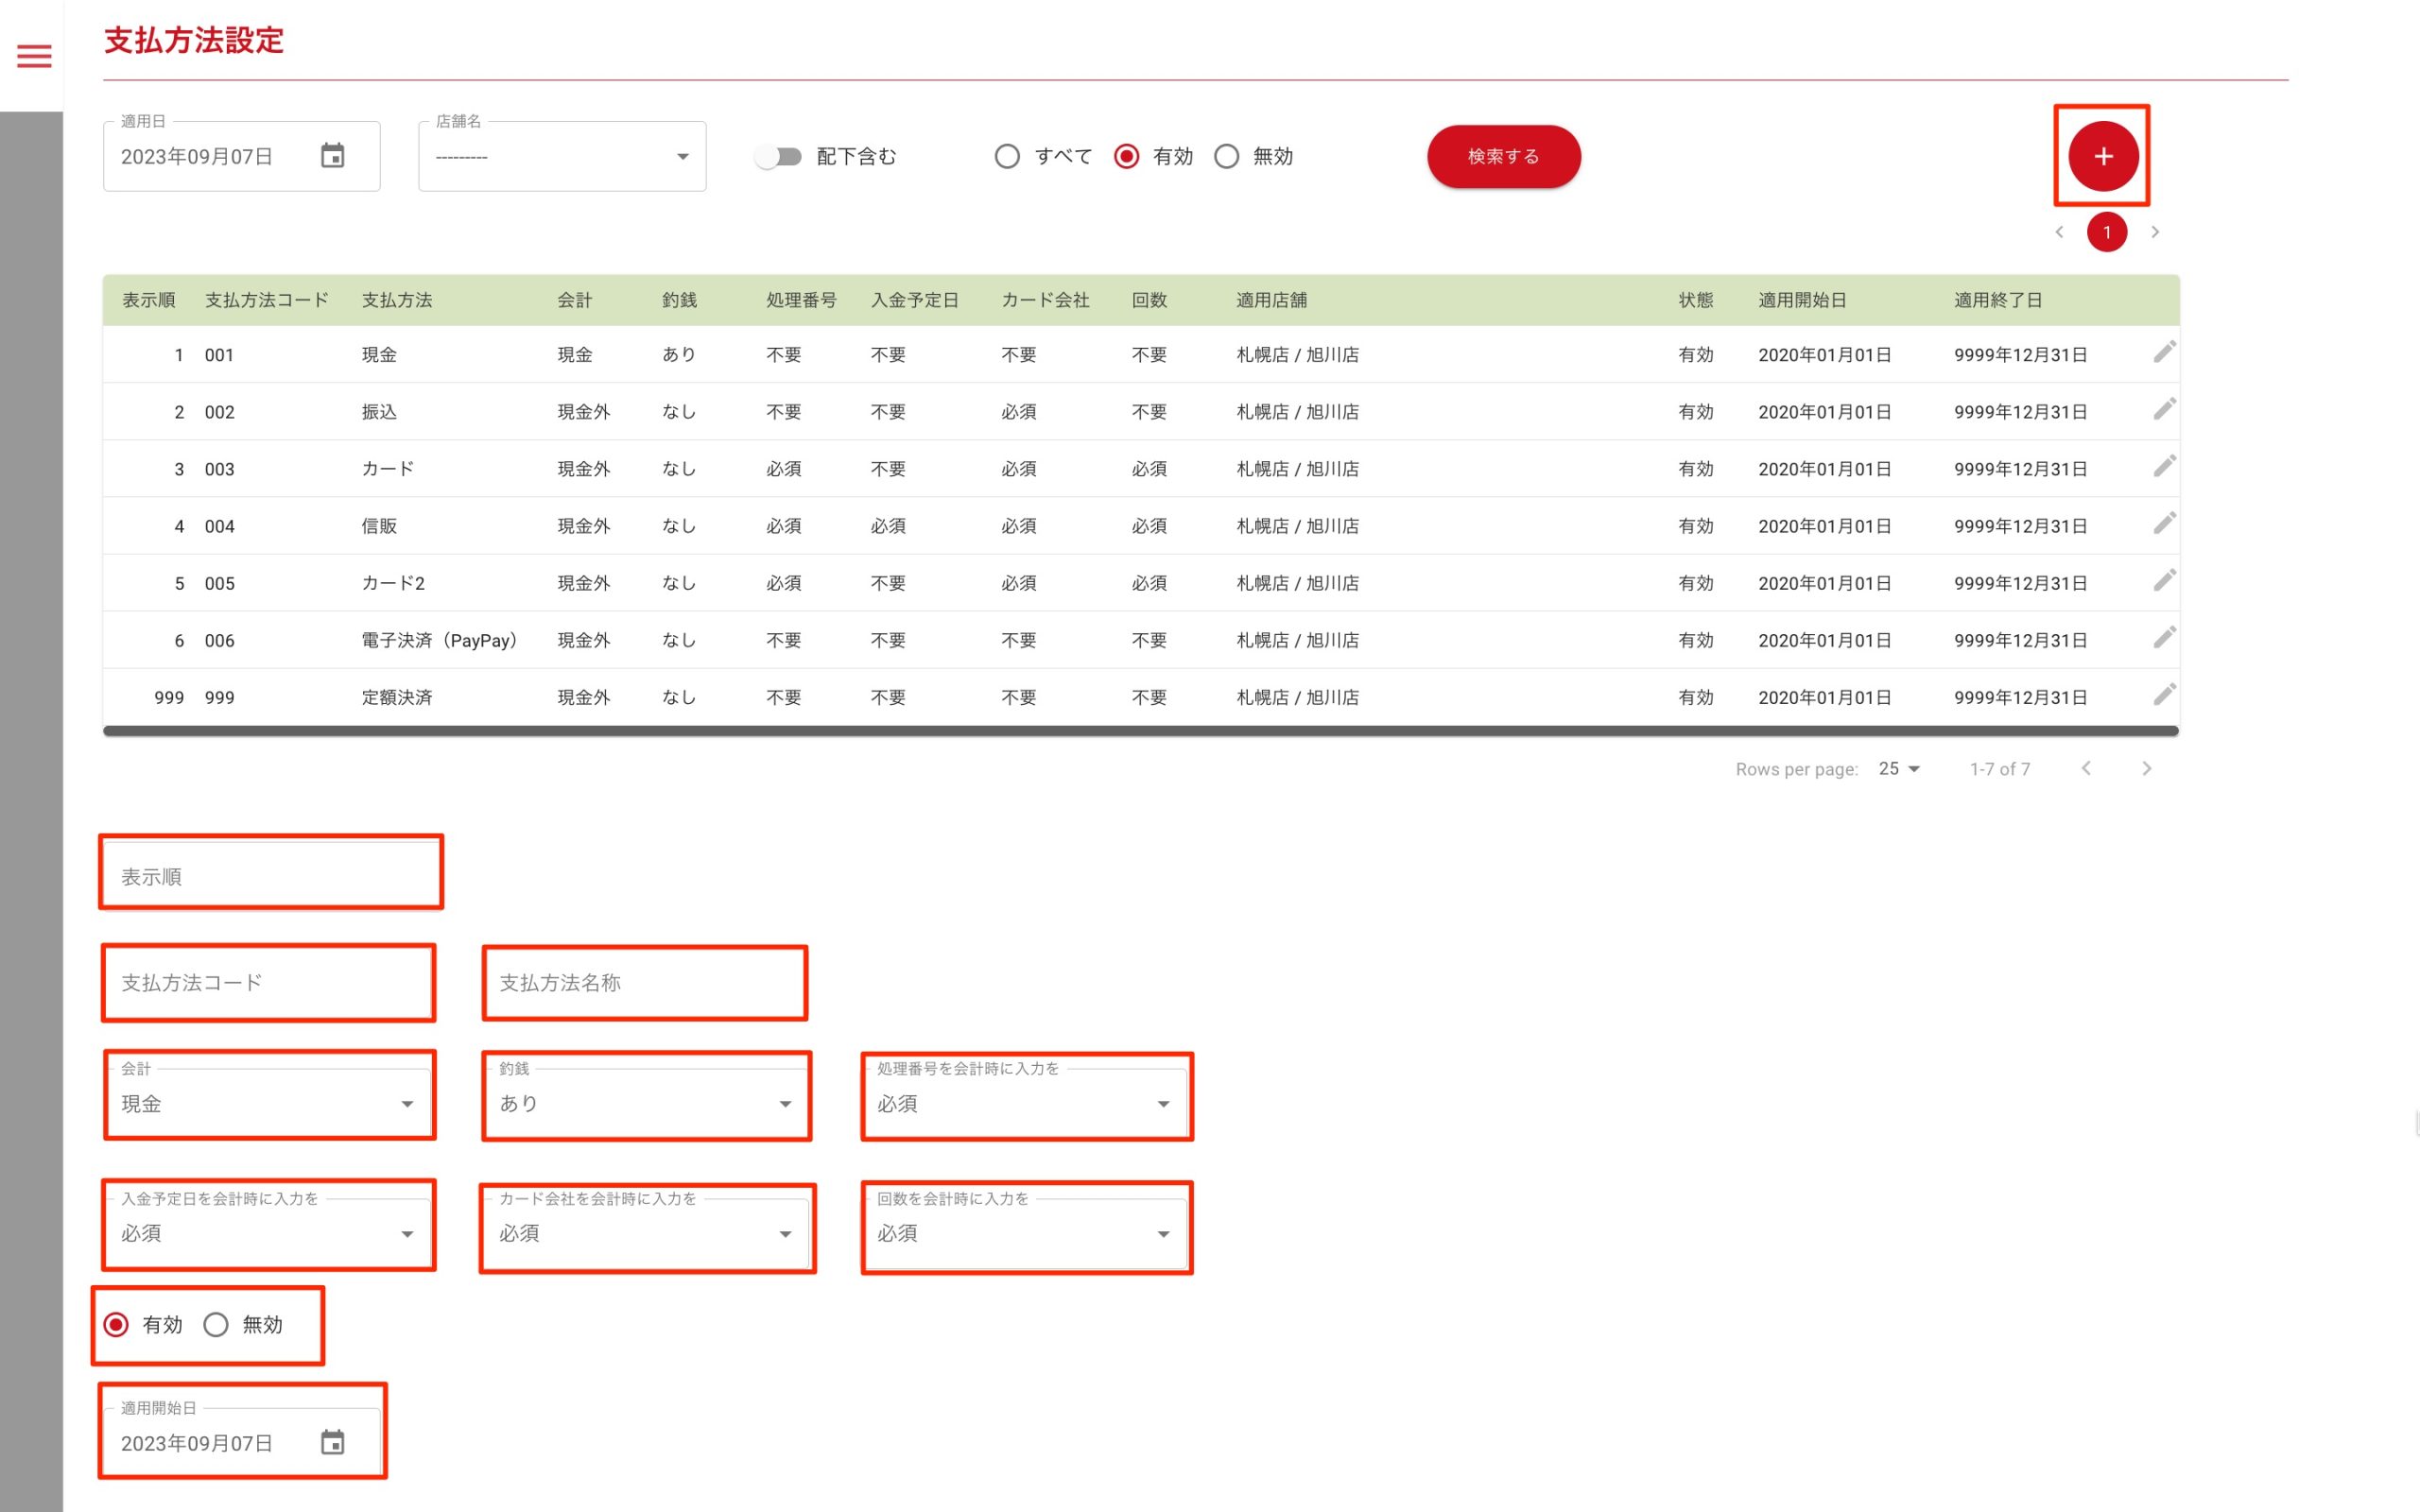The image size is (2420, 1512).
Task: Open the 釣銭 dropdown
Action: pyautogui.click(x=646, y=1103)
